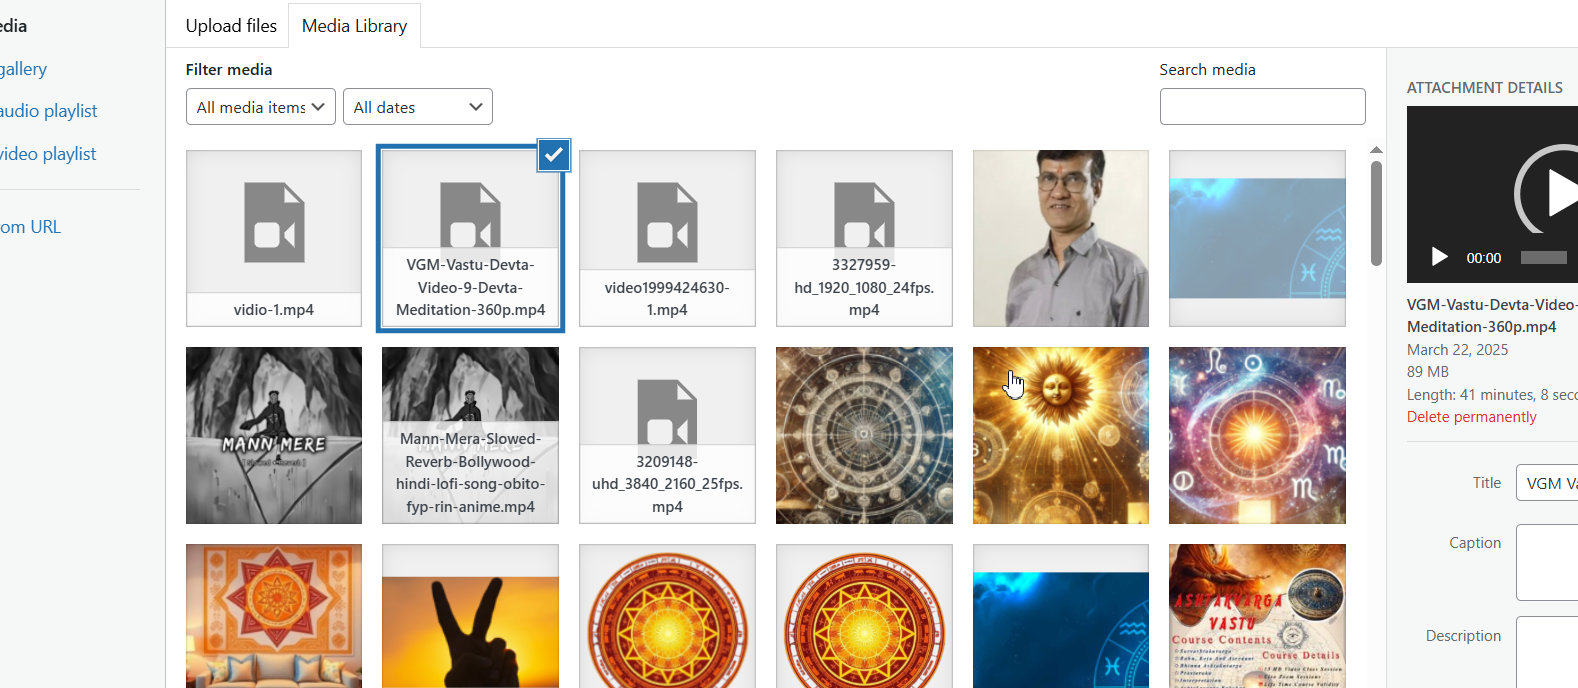Click the video progress bar in preview

(1545, 258)
